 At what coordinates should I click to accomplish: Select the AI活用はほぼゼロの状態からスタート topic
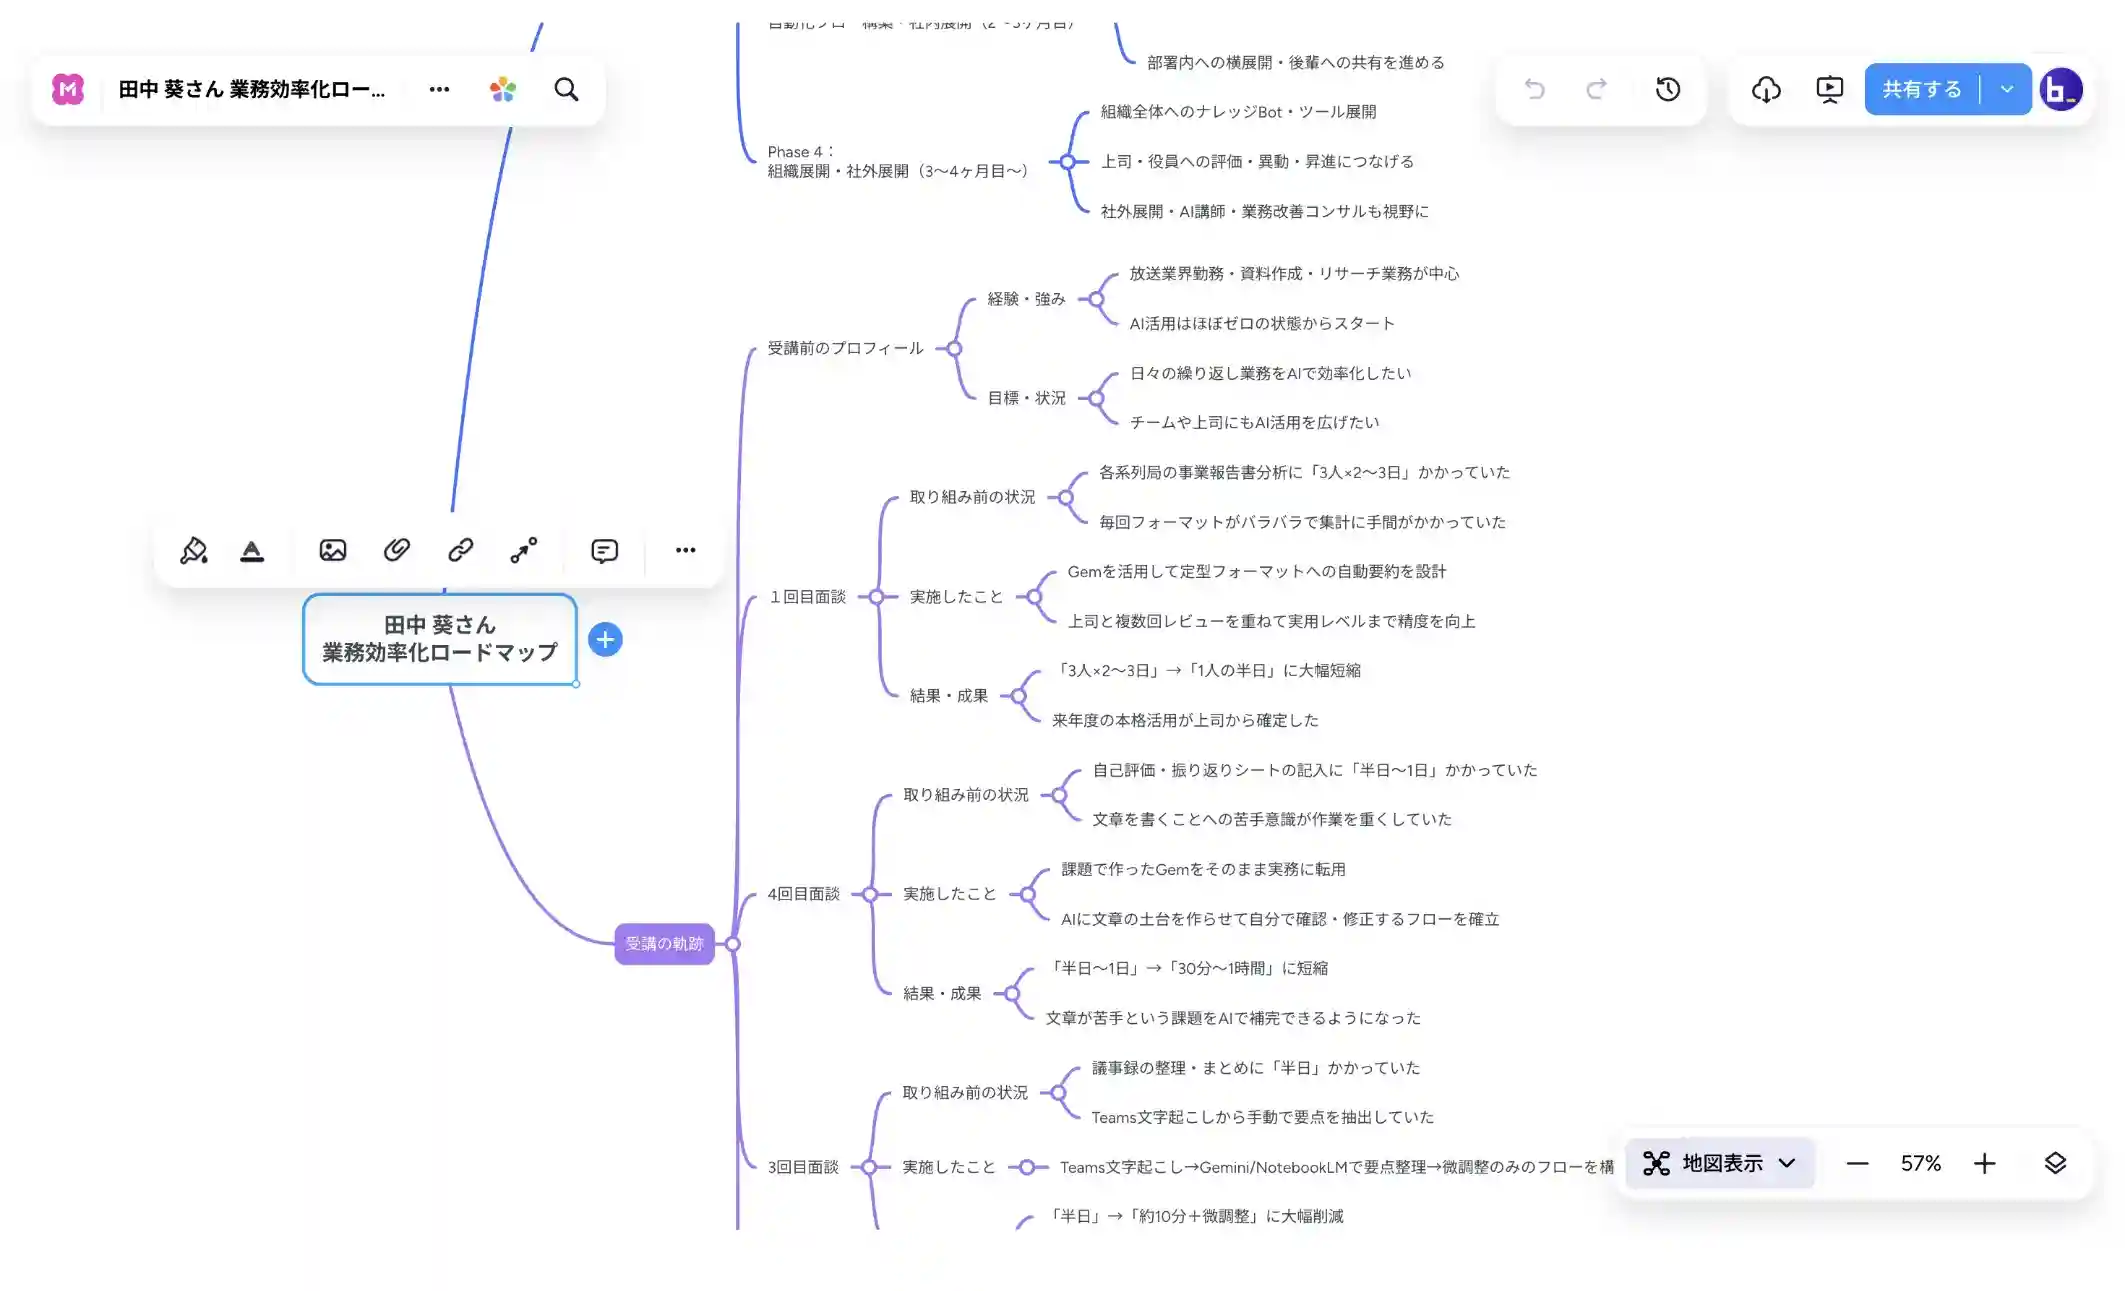pyautogui.click(x=1262, y=324)
